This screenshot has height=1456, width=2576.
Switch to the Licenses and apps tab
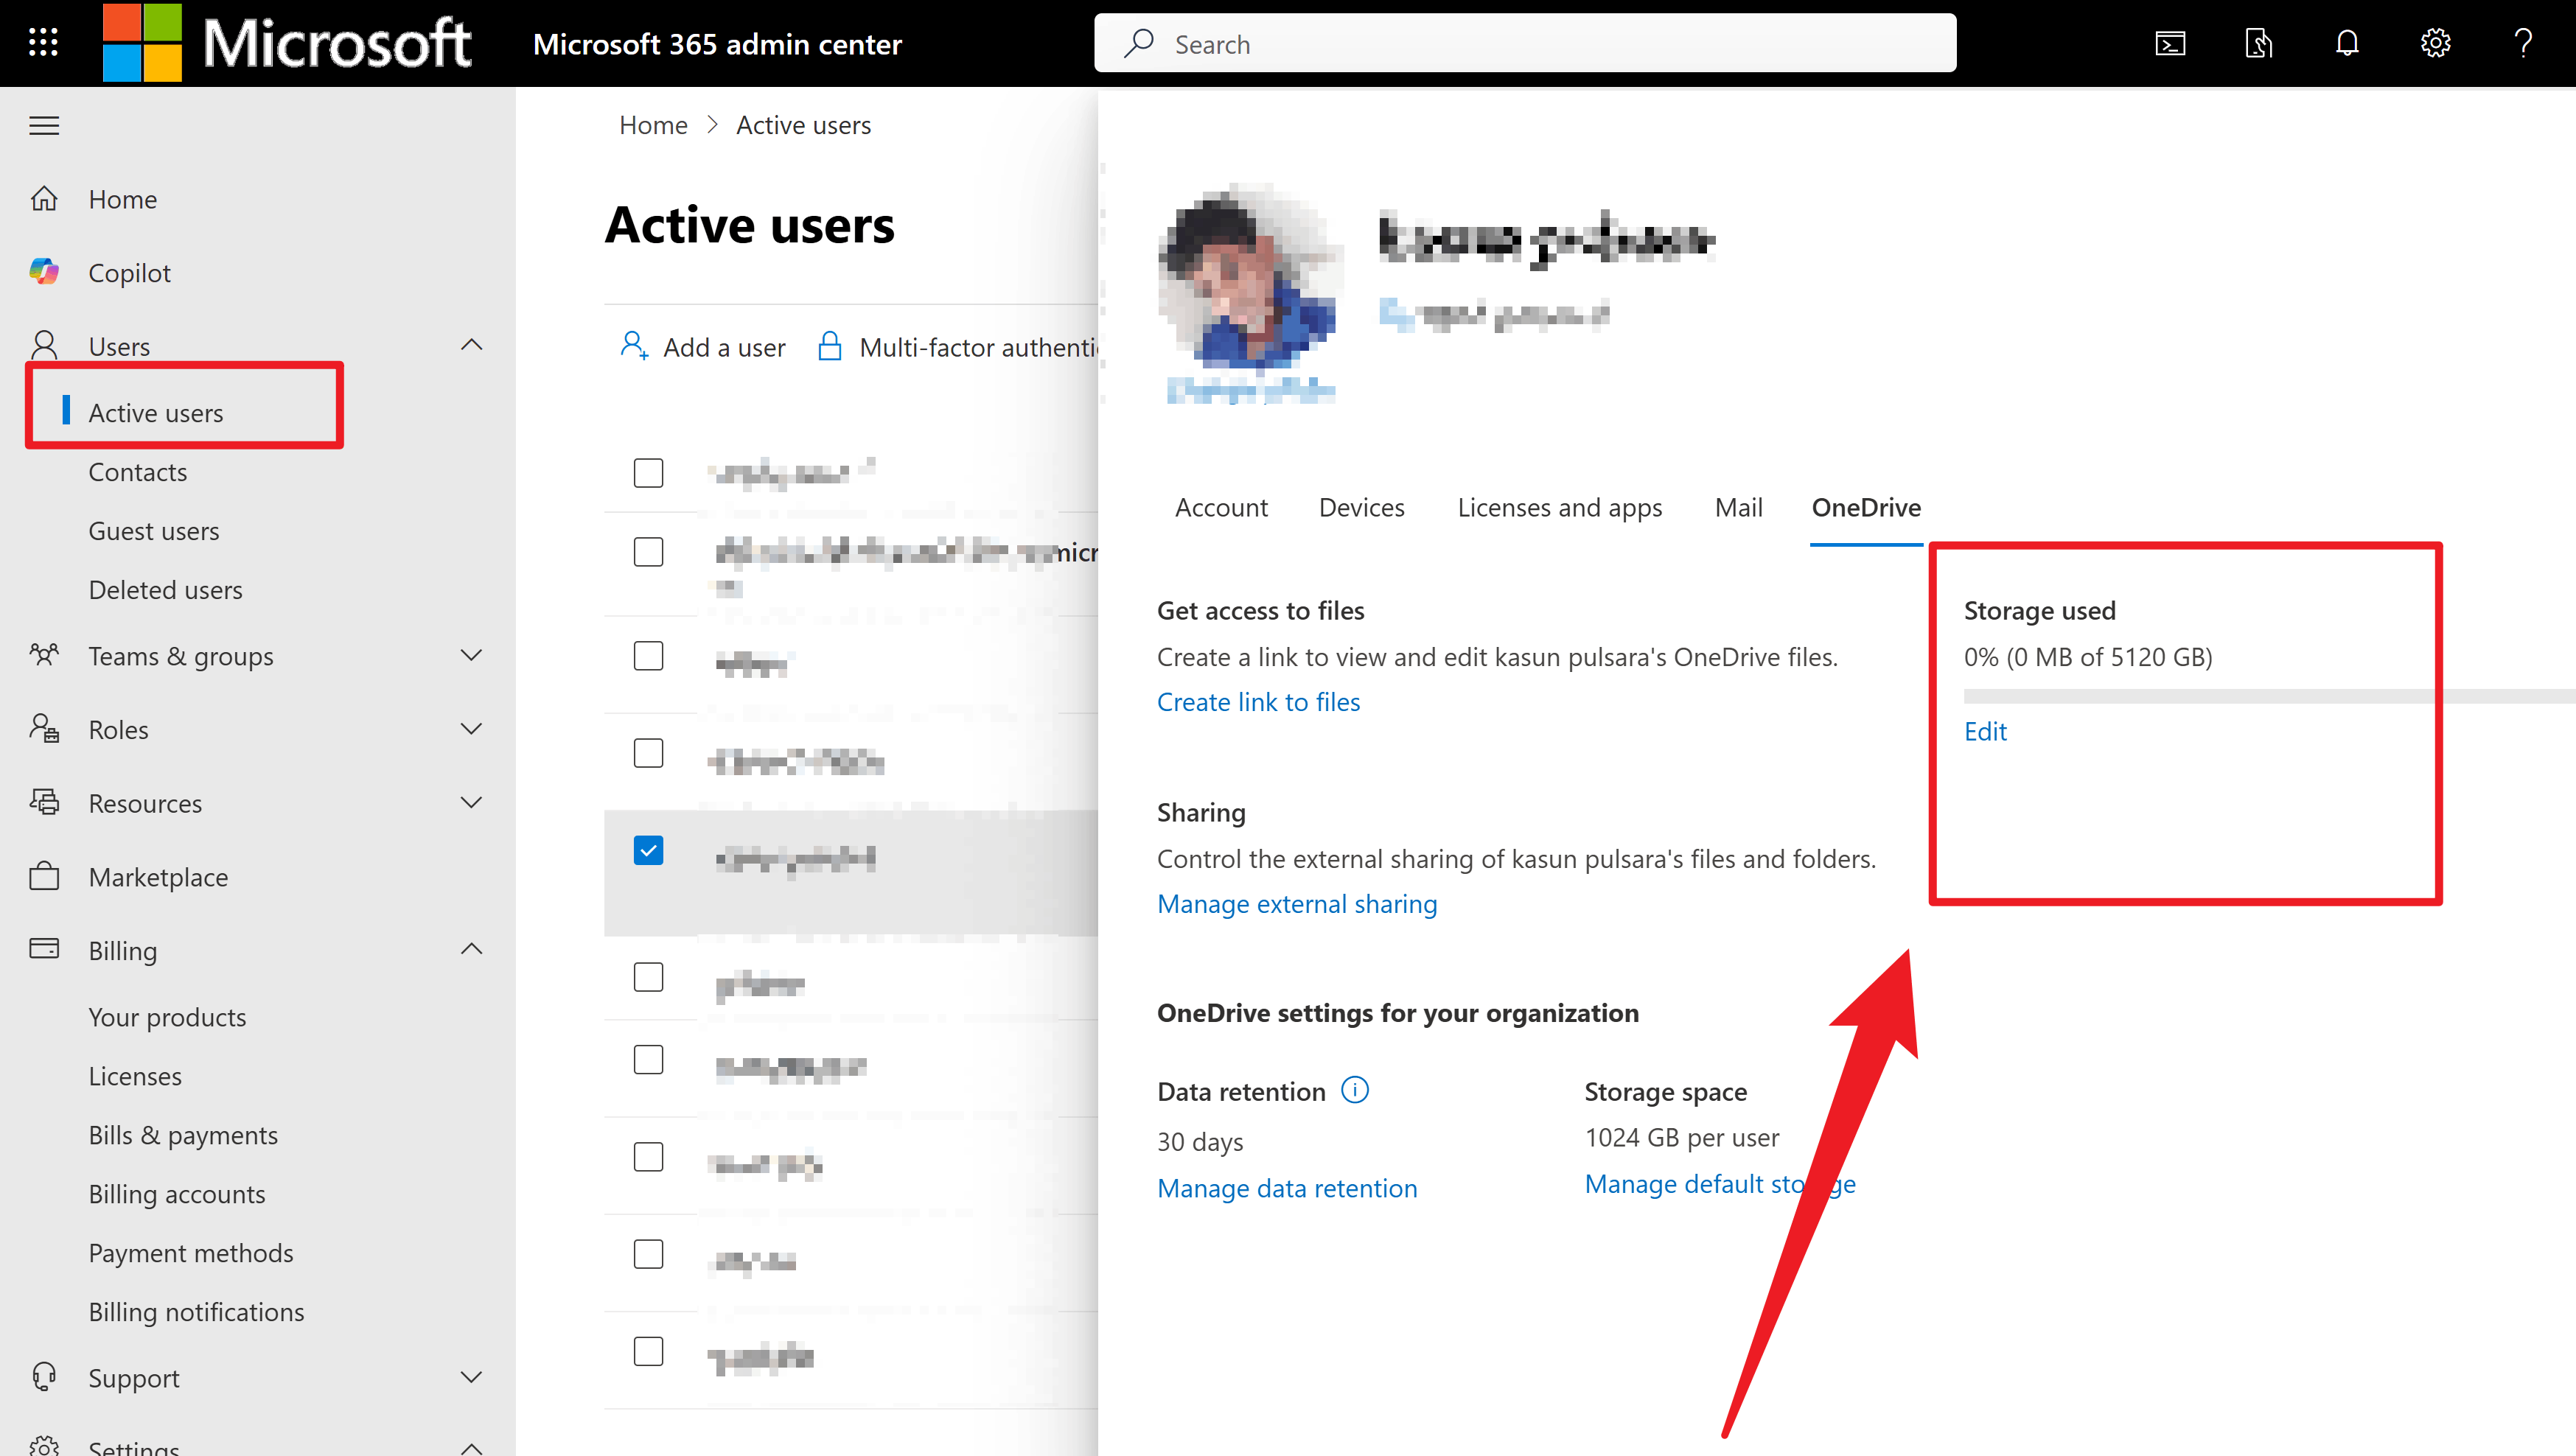(x=1560, y=508)
